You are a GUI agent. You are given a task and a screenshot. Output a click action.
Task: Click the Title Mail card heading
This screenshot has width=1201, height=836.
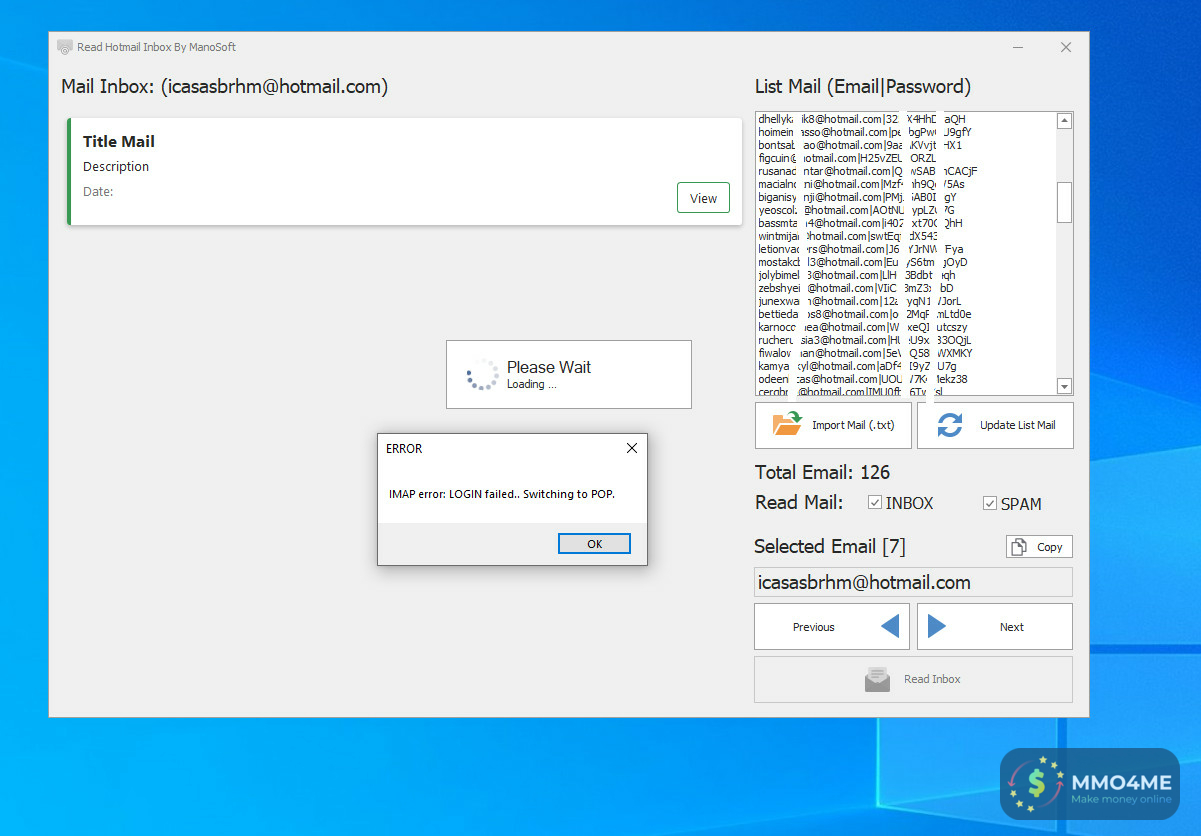click(119, 142)
